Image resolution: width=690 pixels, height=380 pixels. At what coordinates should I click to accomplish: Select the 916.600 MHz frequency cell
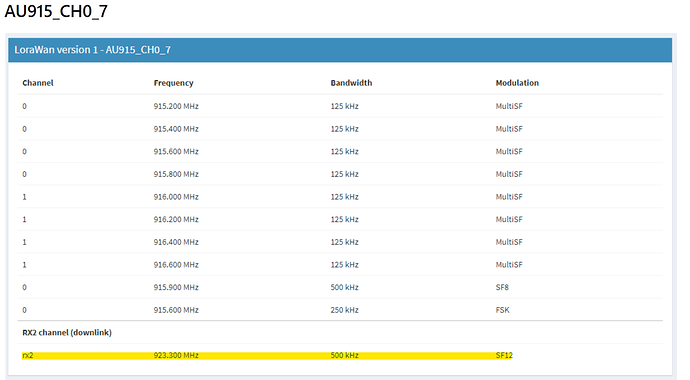176,265
